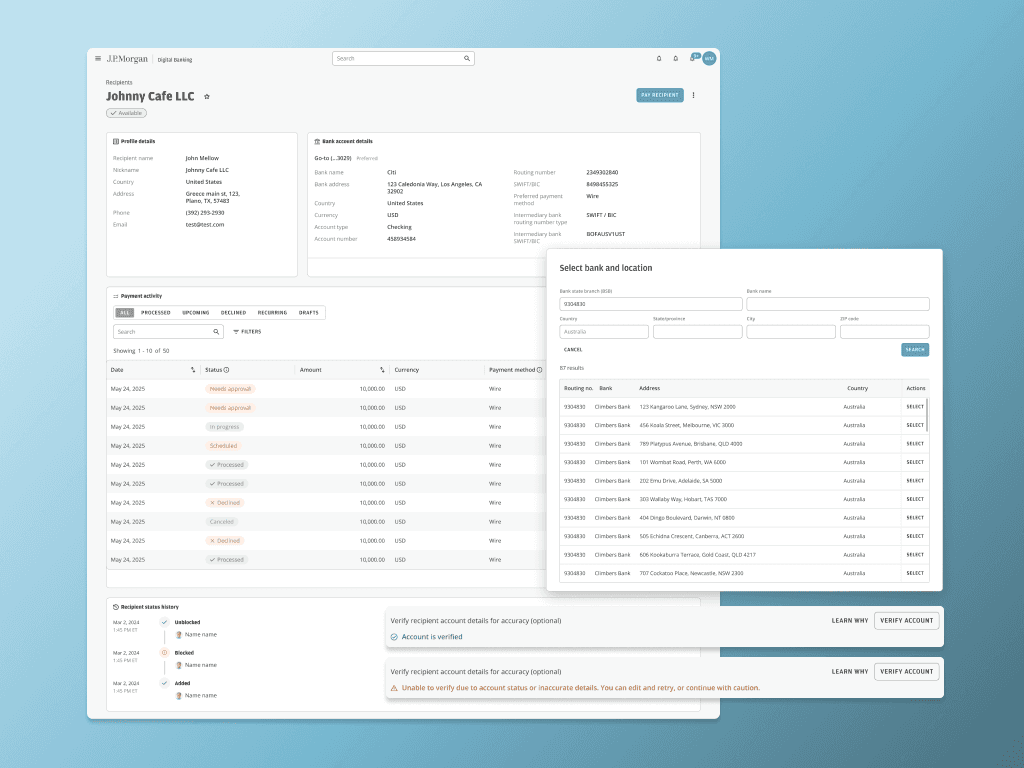Click LEARN WHY on unable to verify banner

pos(850,671)
